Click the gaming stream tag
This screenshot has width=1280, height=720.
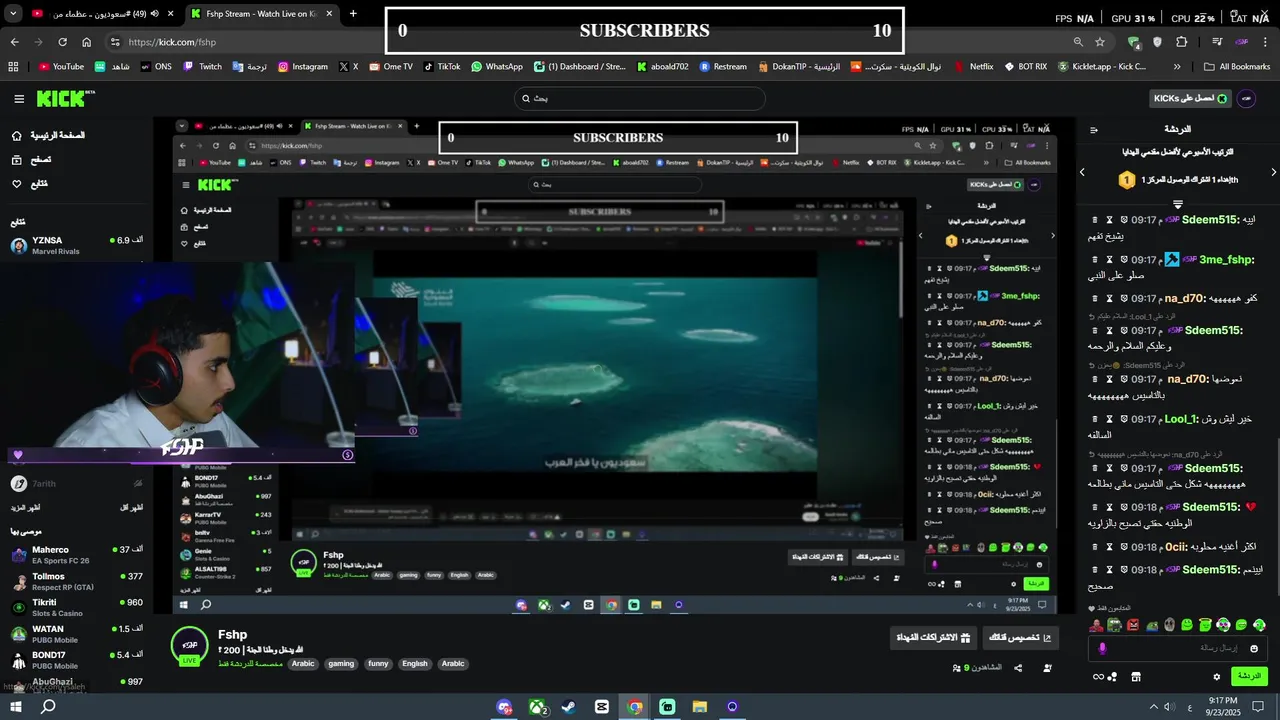(x=341, y=664)
